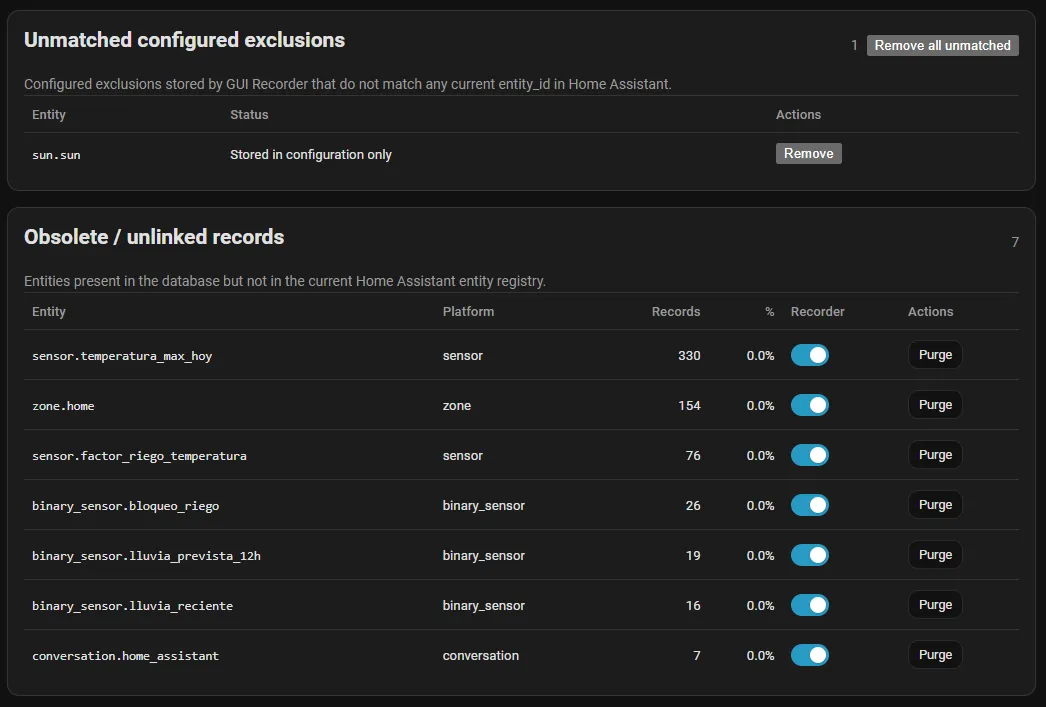Click the sensor.temperatura_max_hoy entity name

(122, 356)
